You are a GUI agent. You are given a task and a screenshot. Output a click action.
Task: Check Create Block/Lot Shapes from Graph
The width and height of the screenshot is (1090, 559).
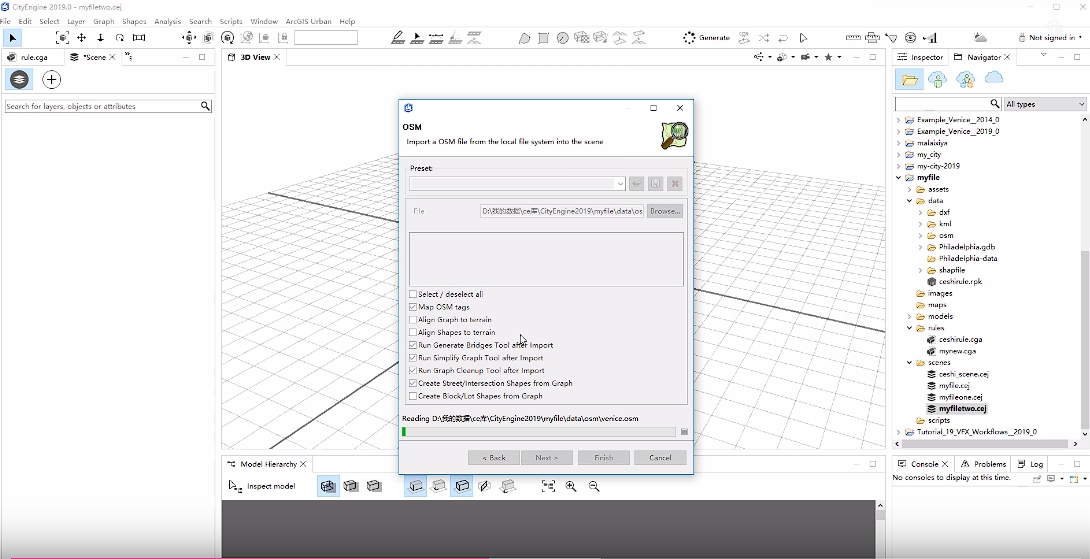[413, 396]
